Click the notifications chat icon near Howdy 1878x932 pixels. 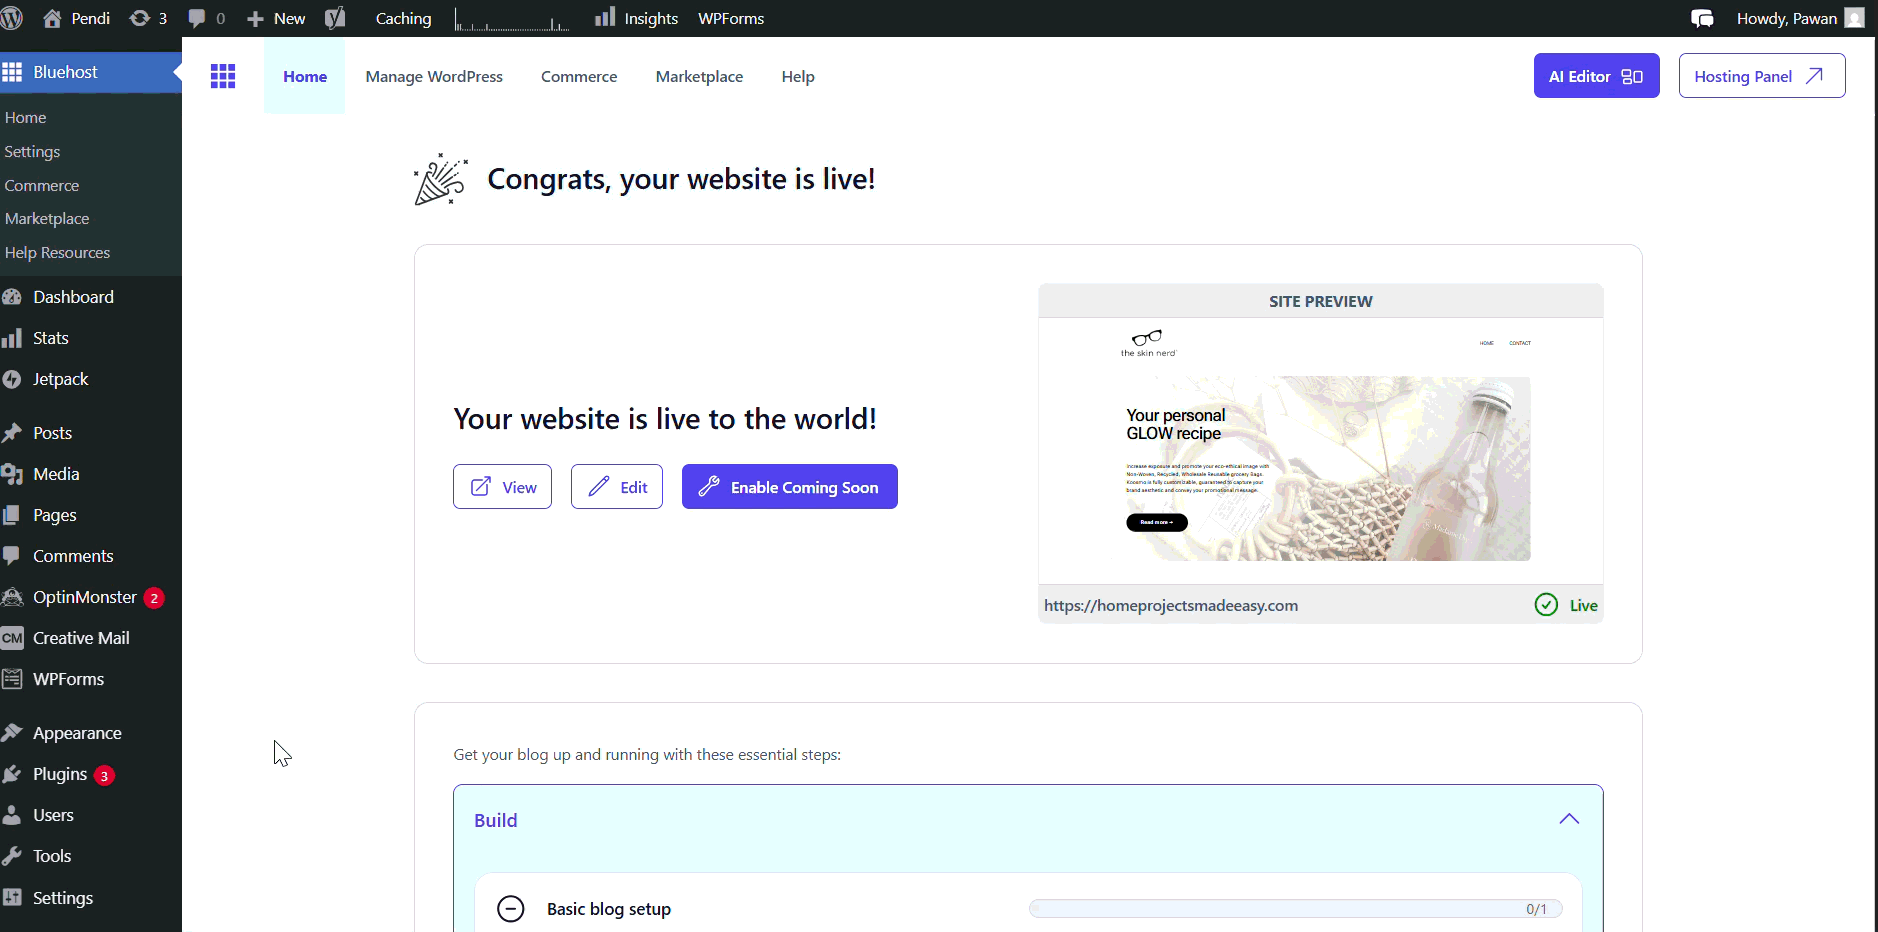[x=1701, y=18]
